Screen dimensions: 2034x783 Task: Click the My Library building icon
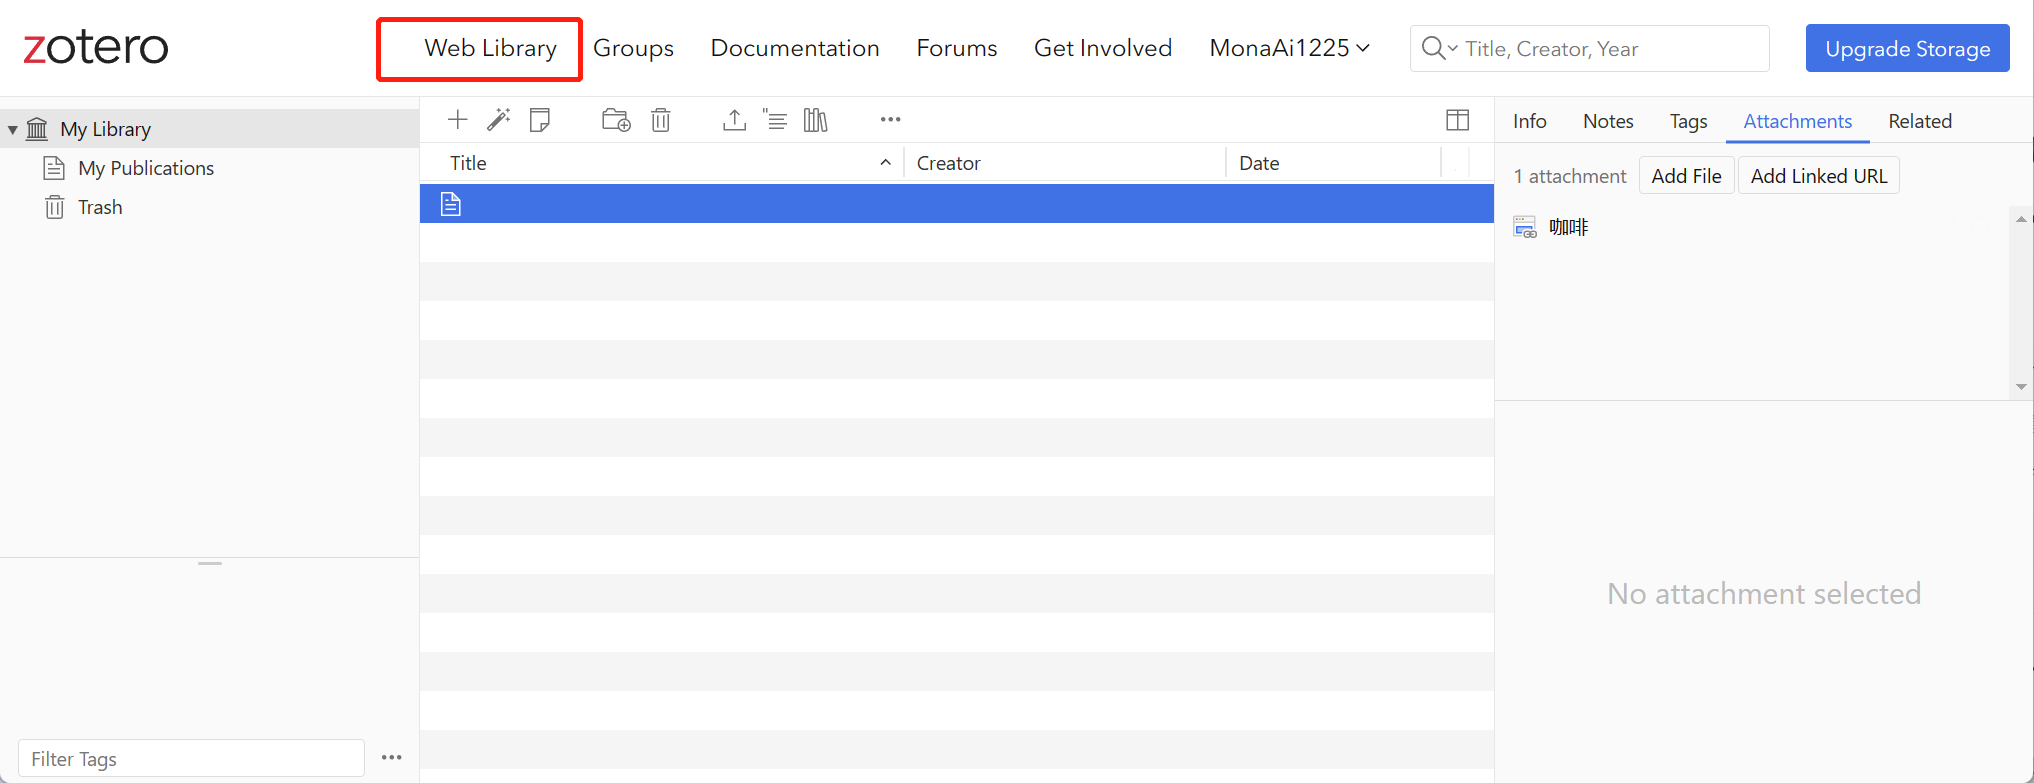click(37, 129)
